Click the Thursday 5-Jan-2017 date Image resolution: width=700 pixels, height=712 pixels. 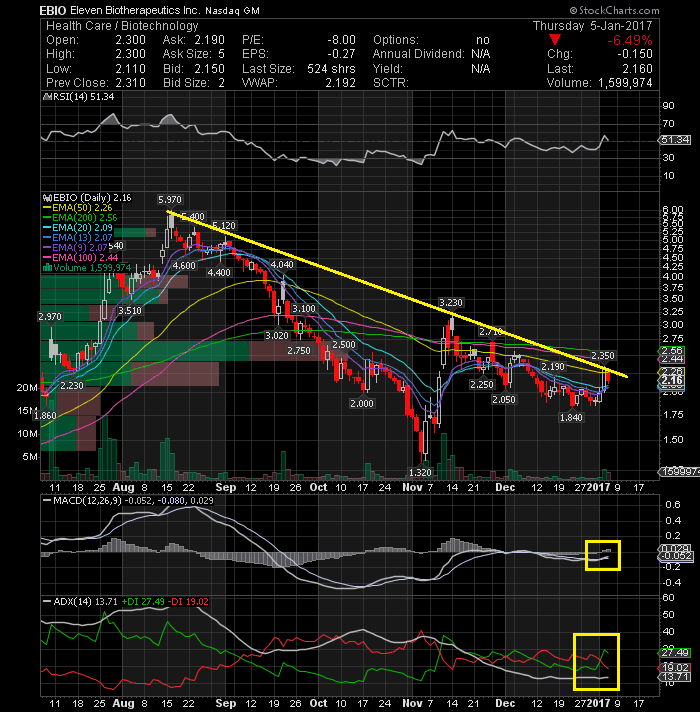pos(592,25)
